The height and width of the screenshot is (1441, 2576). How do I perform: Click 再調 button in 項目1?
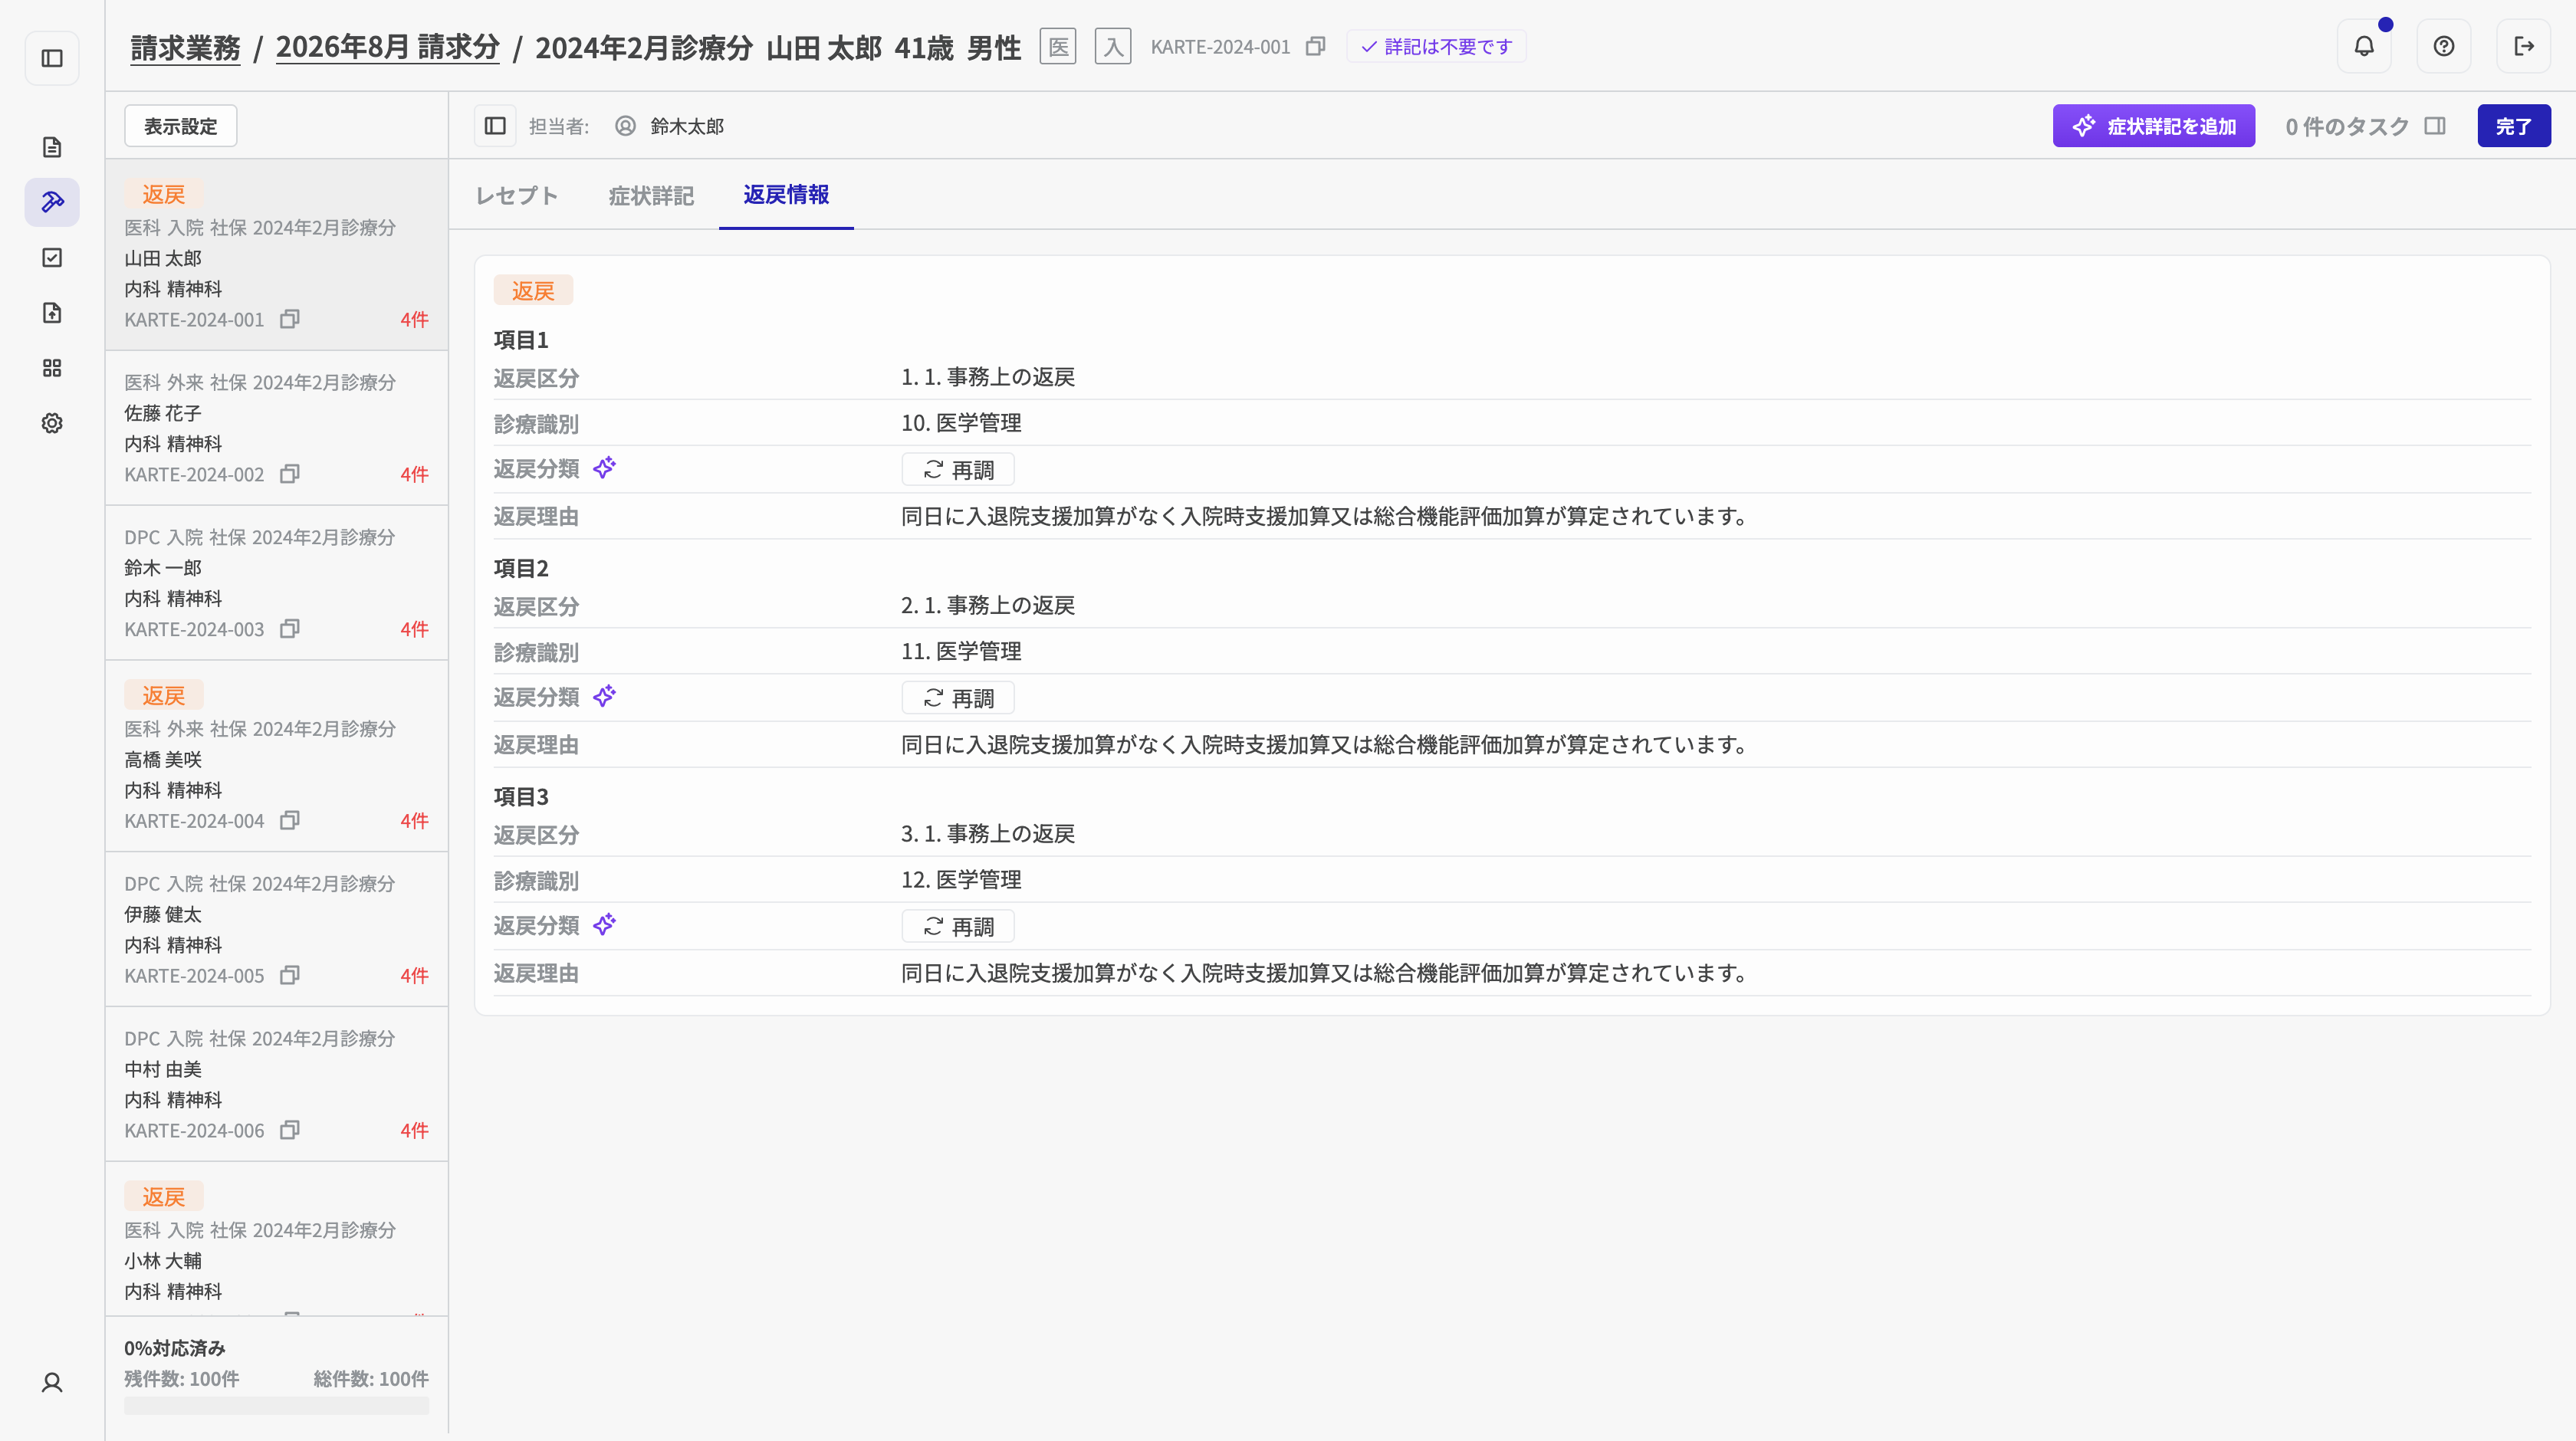(x=958, y=470)
